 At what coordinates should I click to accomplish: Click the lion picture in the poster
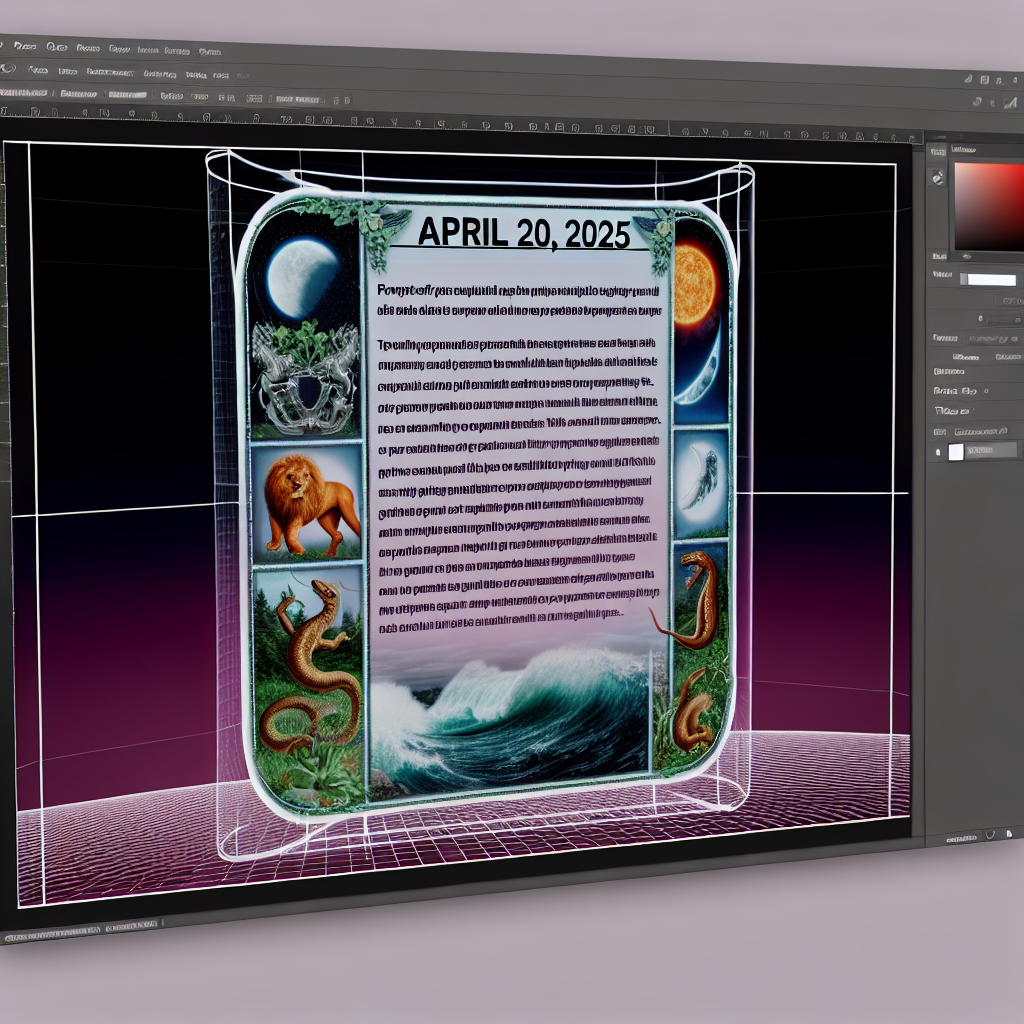click(x=307, y=502)
